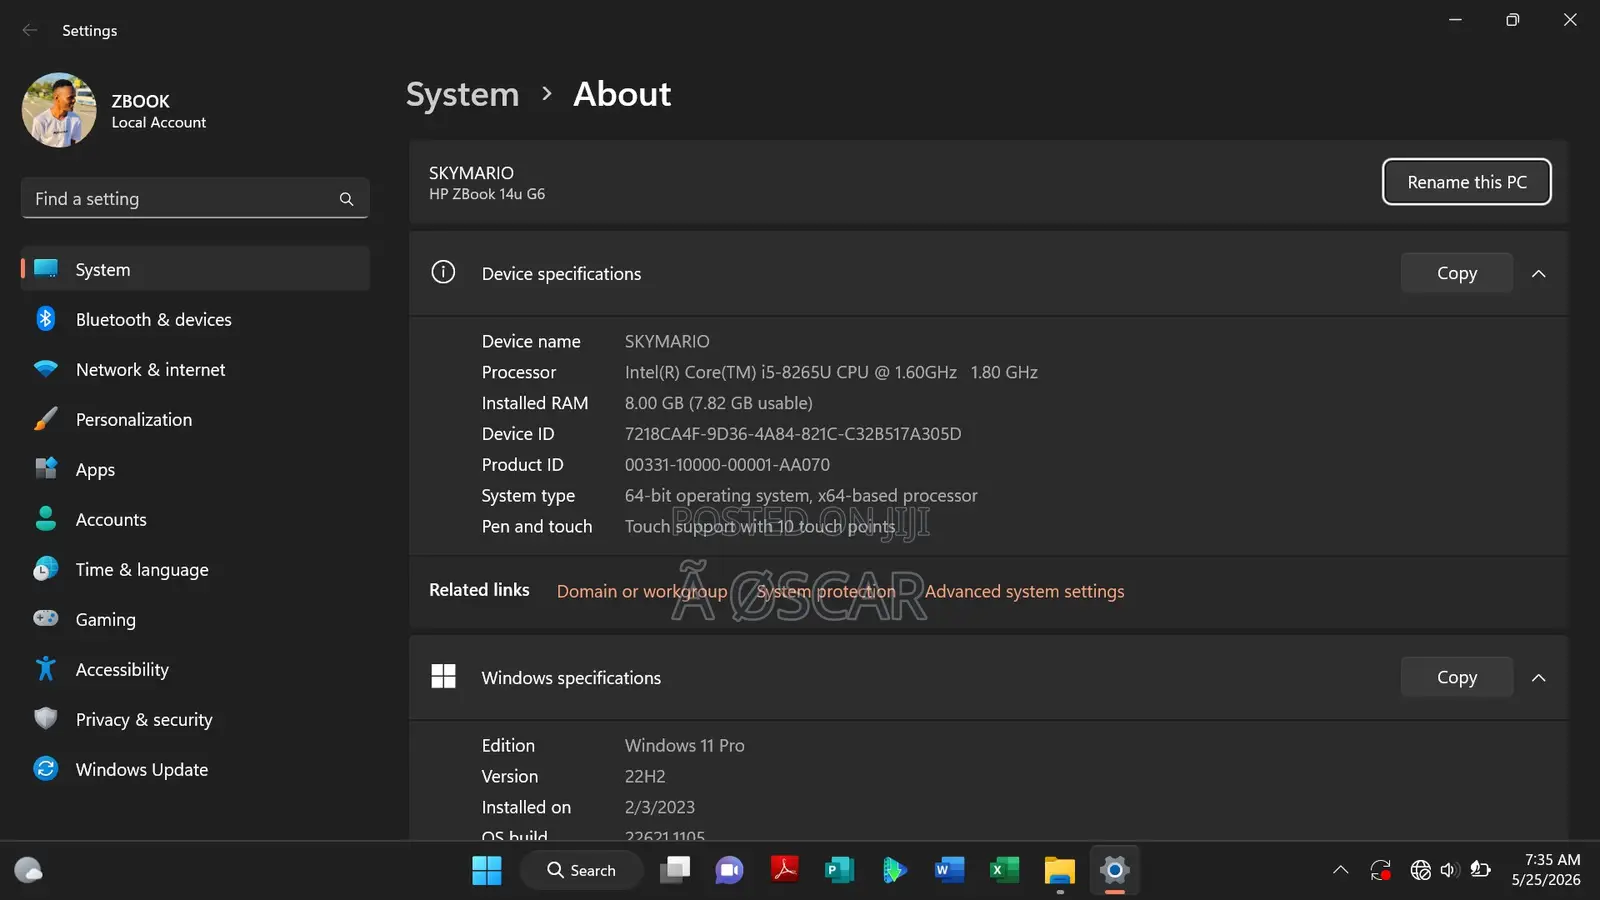
Task: Click the back arrow in the Settings title bar
Action: coord(30,30)
